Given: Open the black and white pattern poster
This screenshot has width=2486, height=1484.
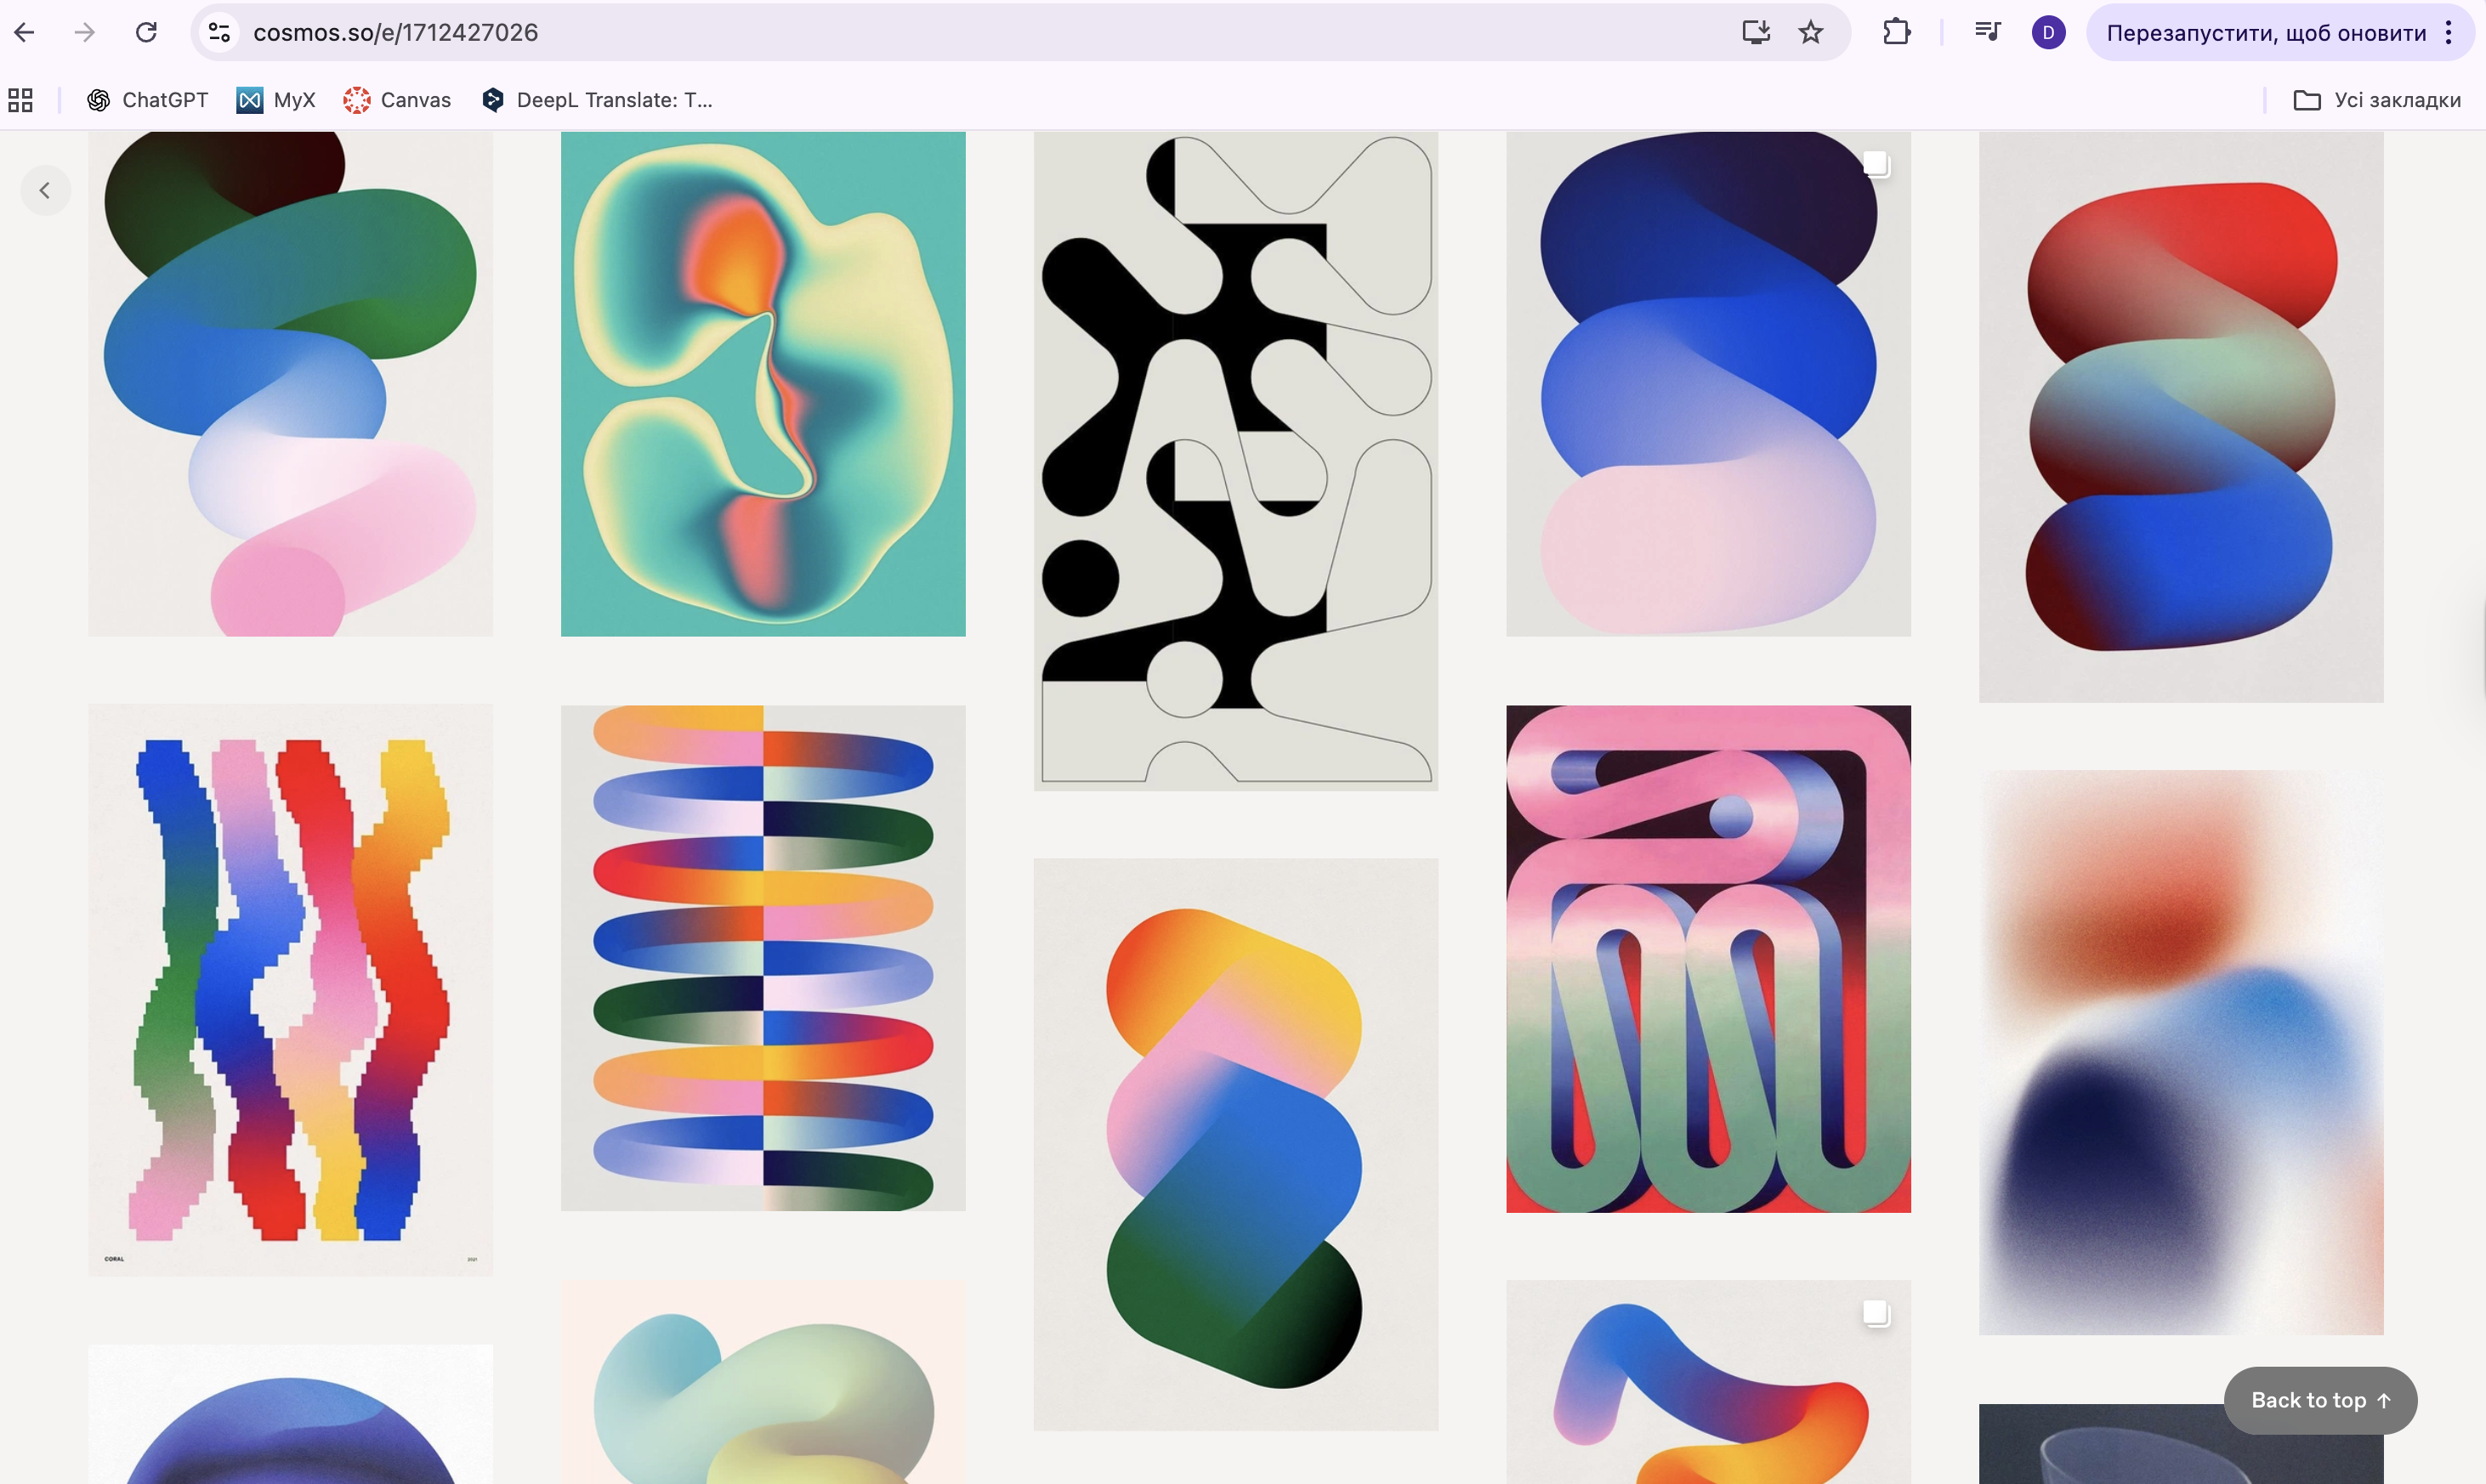Looking at the screenshot, I should click(1236, 460).
